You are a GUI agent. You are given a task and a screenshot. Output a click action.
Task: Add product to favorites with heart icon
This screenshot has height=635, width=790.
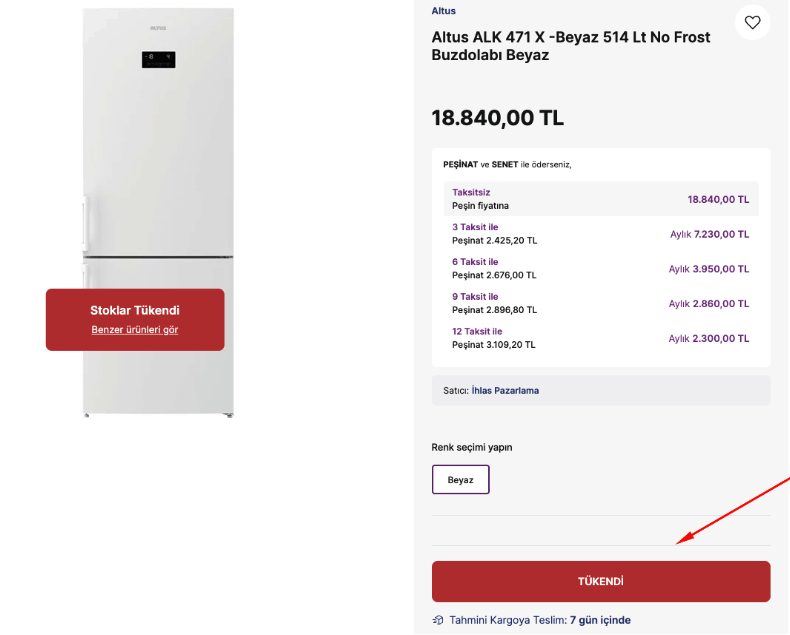[x=753, y=22]
